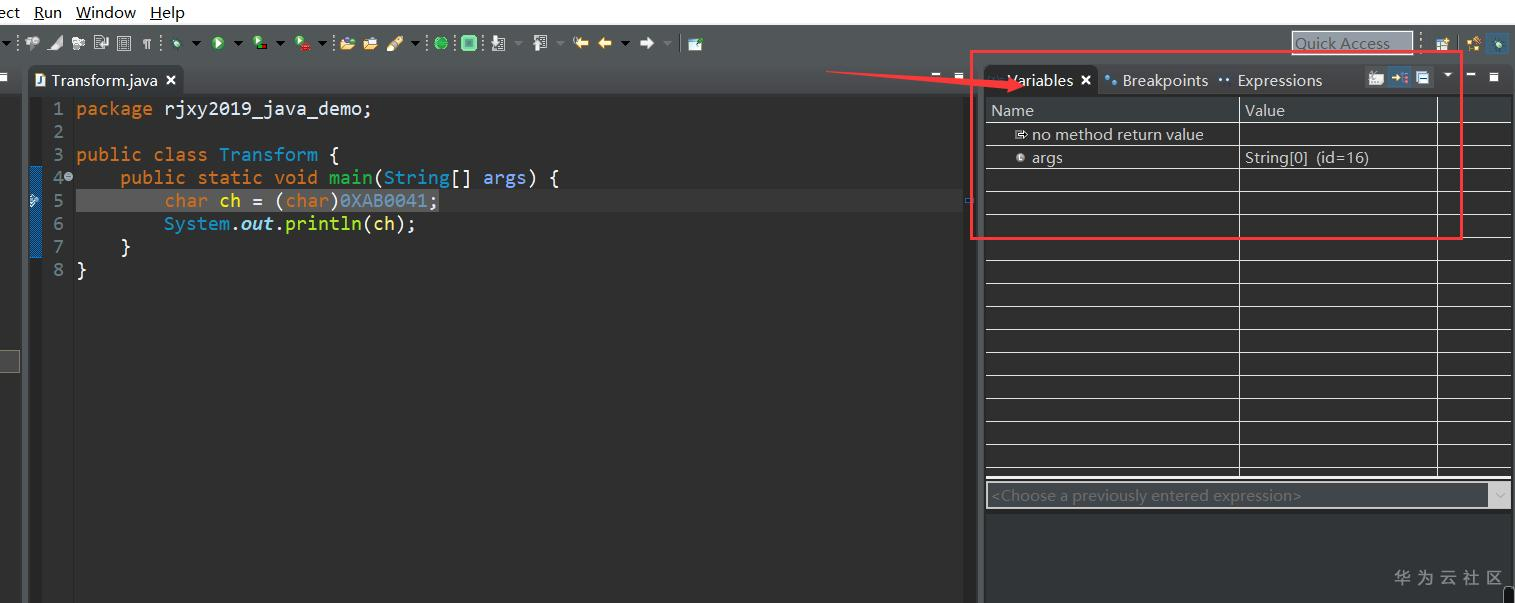1515x603 pixels.
Task: Click 'println' in line 6 of code
Action: (x=322, y=223)
